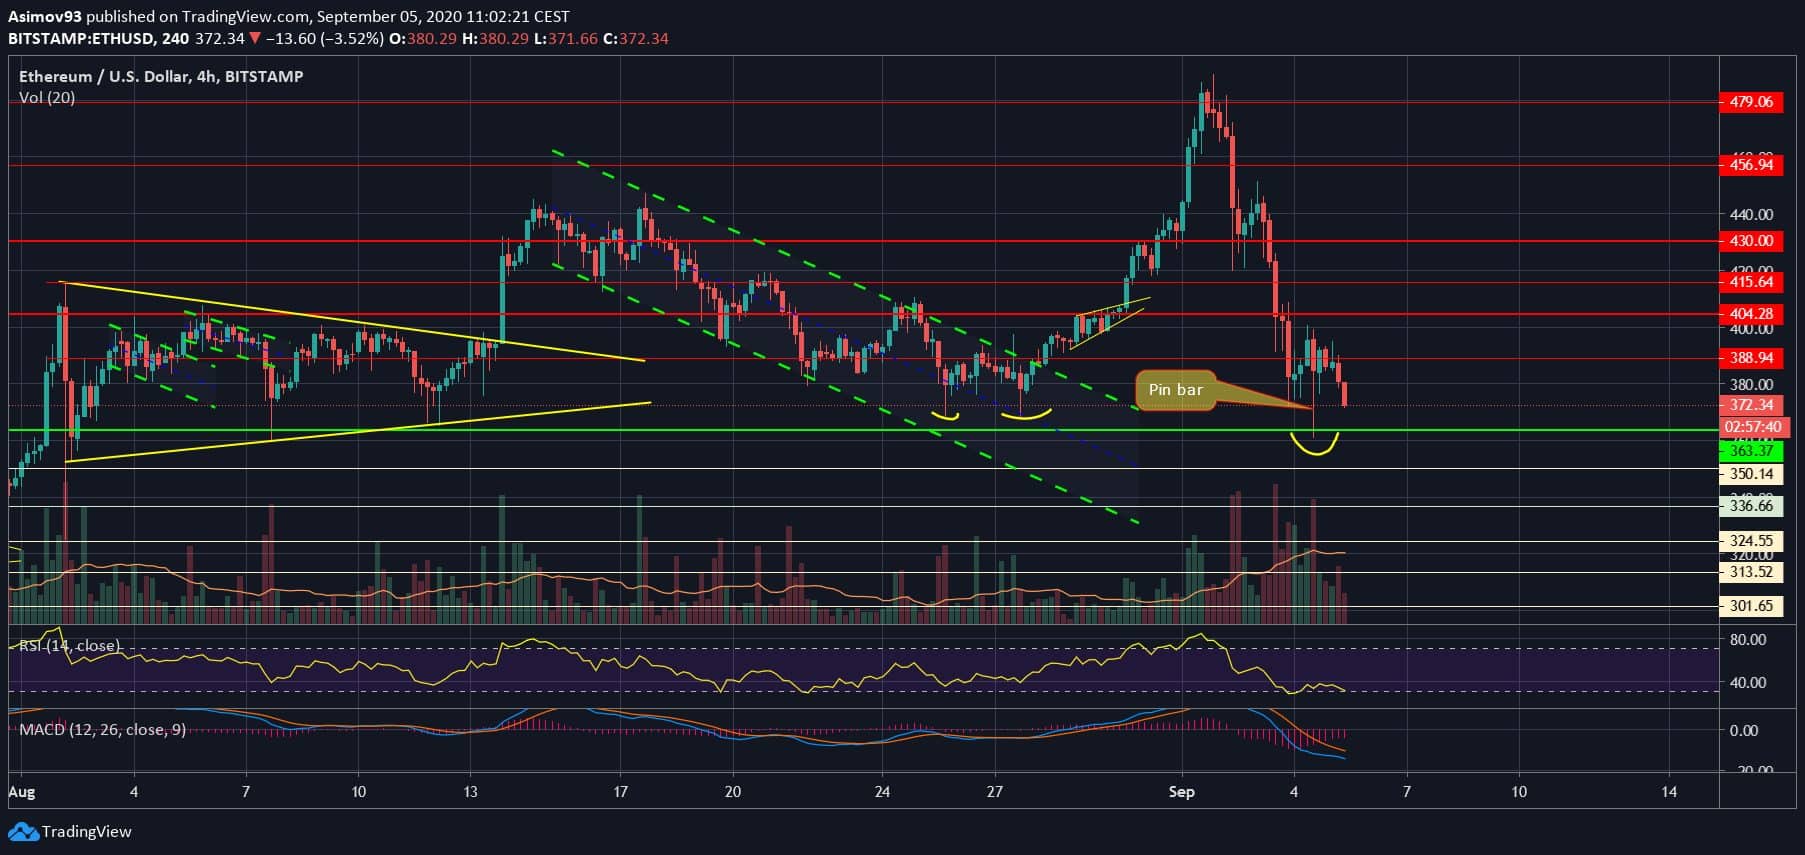Click the 80.00 level on RSI scale
Image resolution: width=1805 pixels, height=855 pixels.
click(x=1748, y=640)
